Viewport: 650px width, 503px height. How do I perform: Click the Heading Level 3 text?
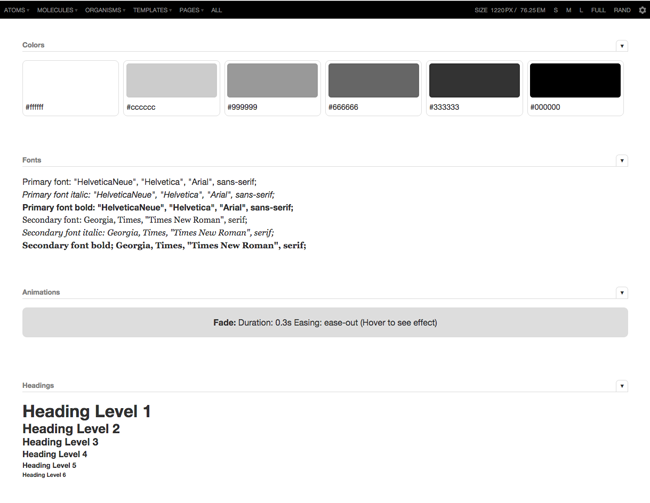tap(60, 442)
